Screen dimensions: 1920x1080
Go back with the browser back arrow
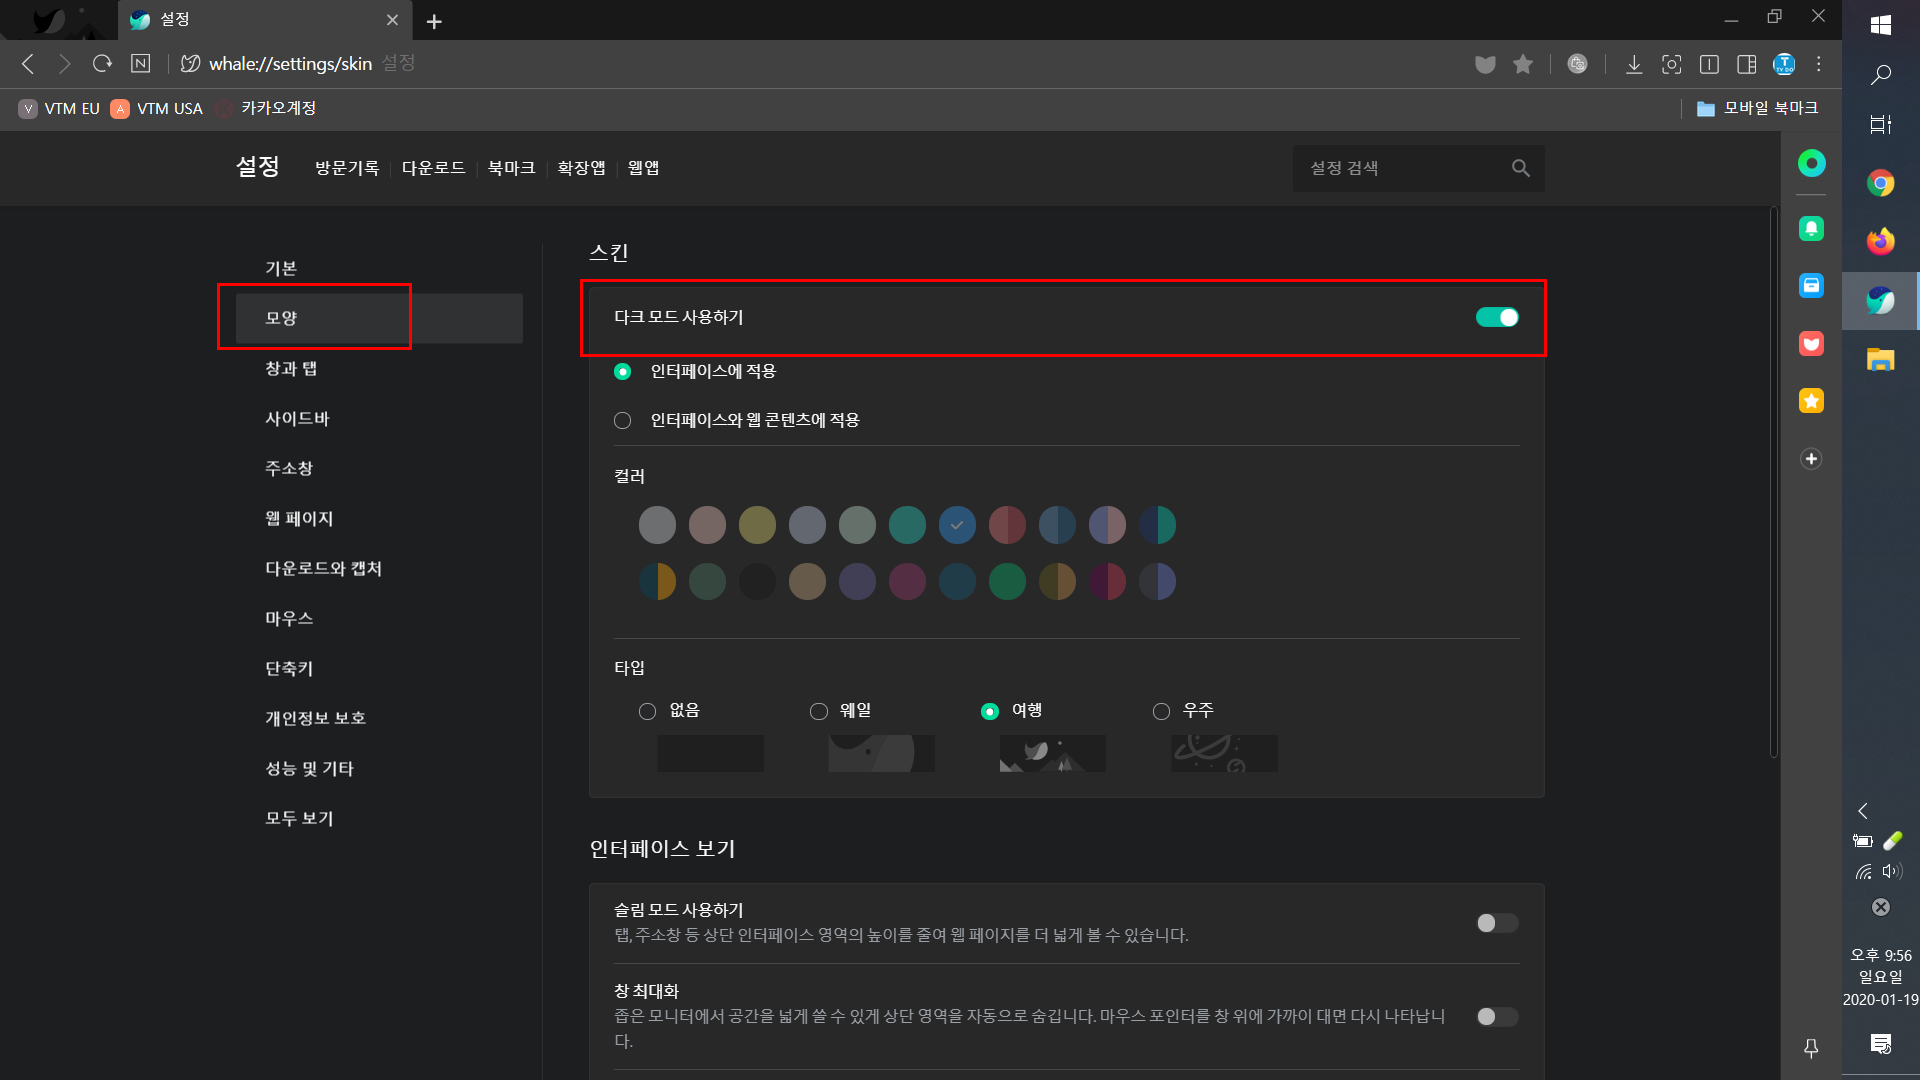click(x=28, y=64)
